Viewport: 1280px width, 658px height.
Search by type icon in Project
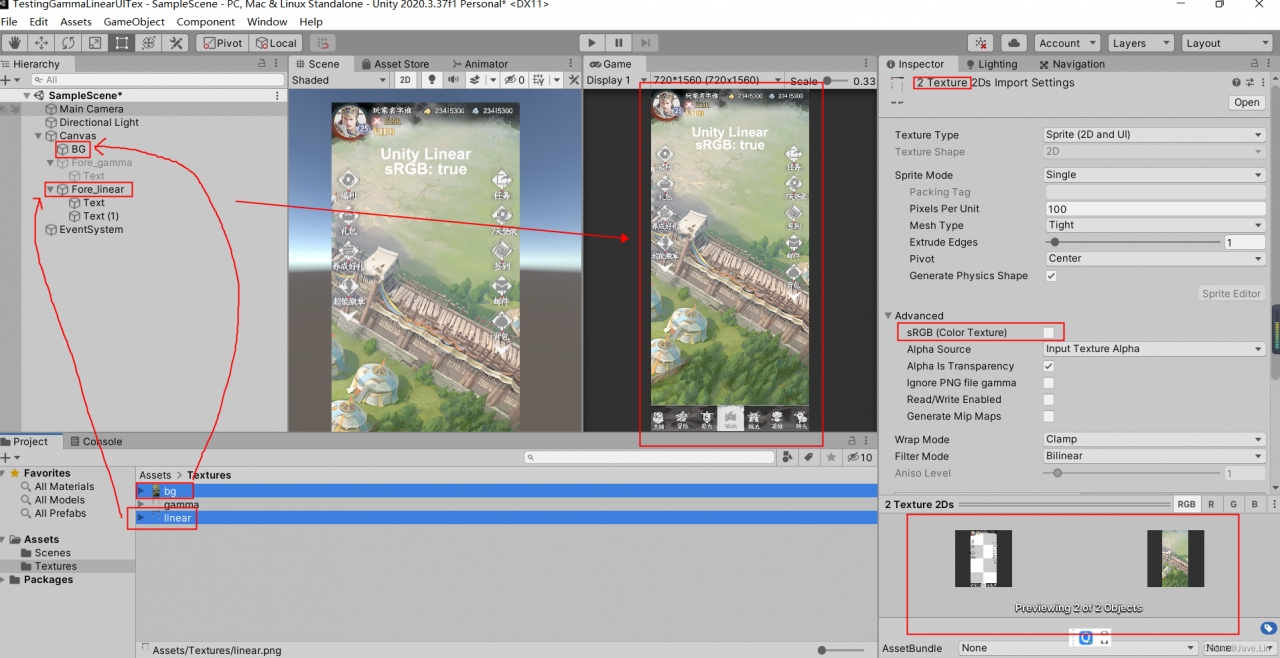coord(788,457)
